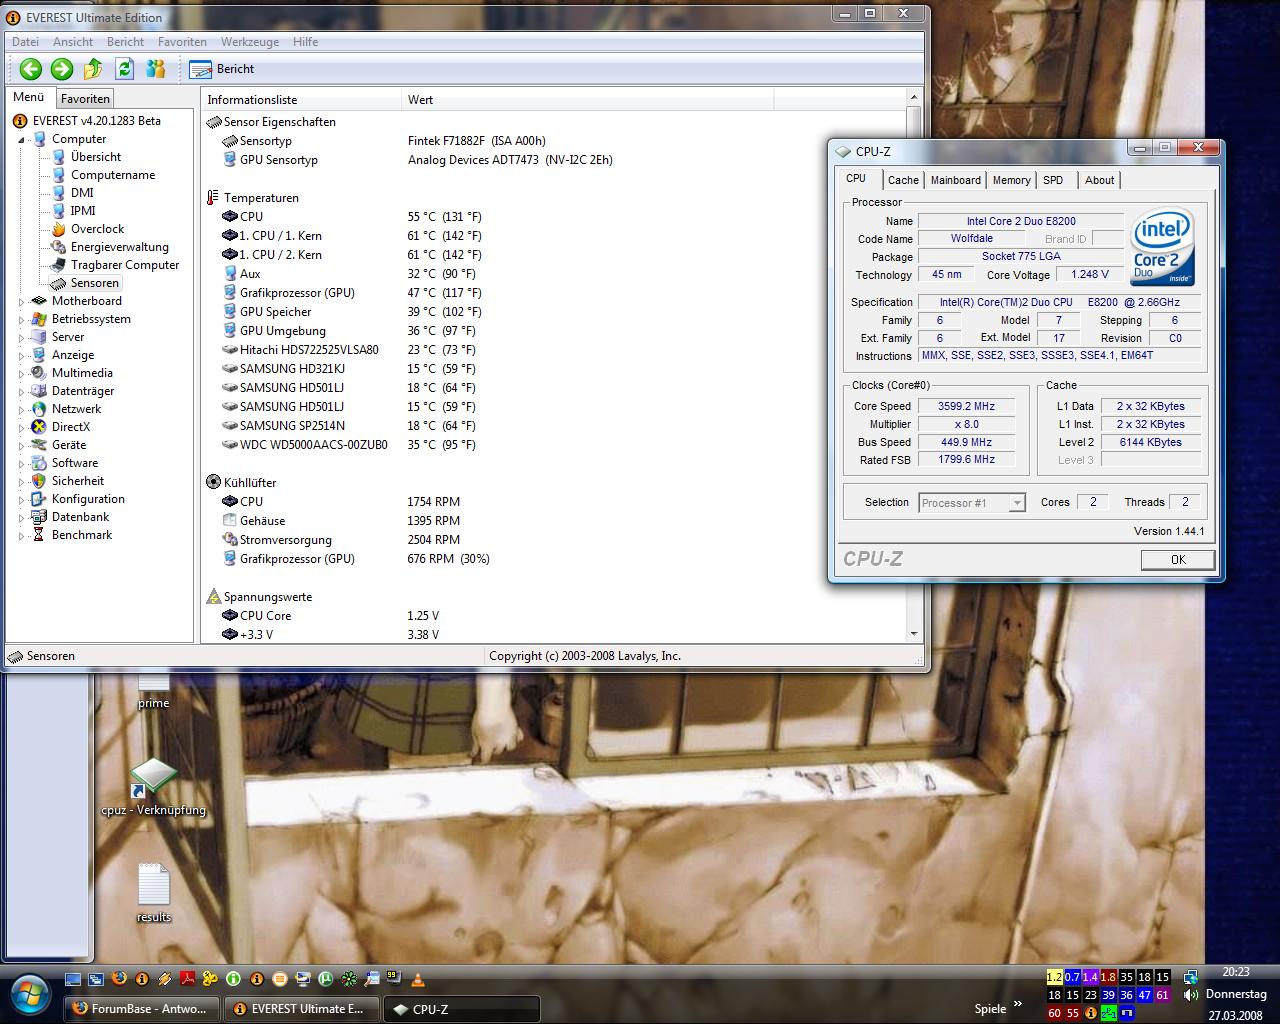The width and height of the screenshot is (1280, 1024).
Task: Select Tragbarer Computer in the tree
Action: tap(125, 265)
